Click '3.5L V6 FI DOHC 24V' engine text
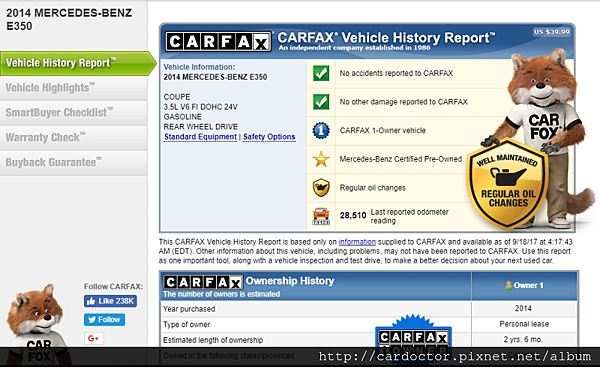Image resolution: width=600 pixels, height=367 pixels. [x=201, y=107]
